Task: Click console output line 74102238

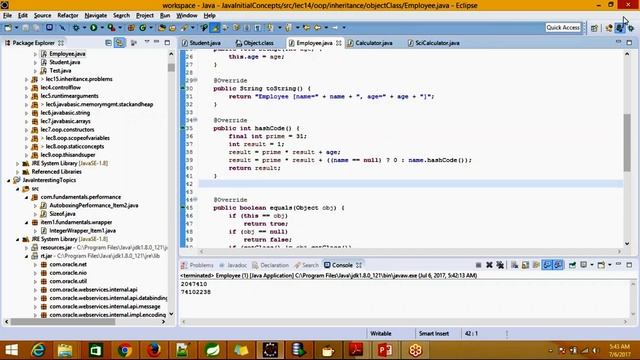Action: click(196, 292)
